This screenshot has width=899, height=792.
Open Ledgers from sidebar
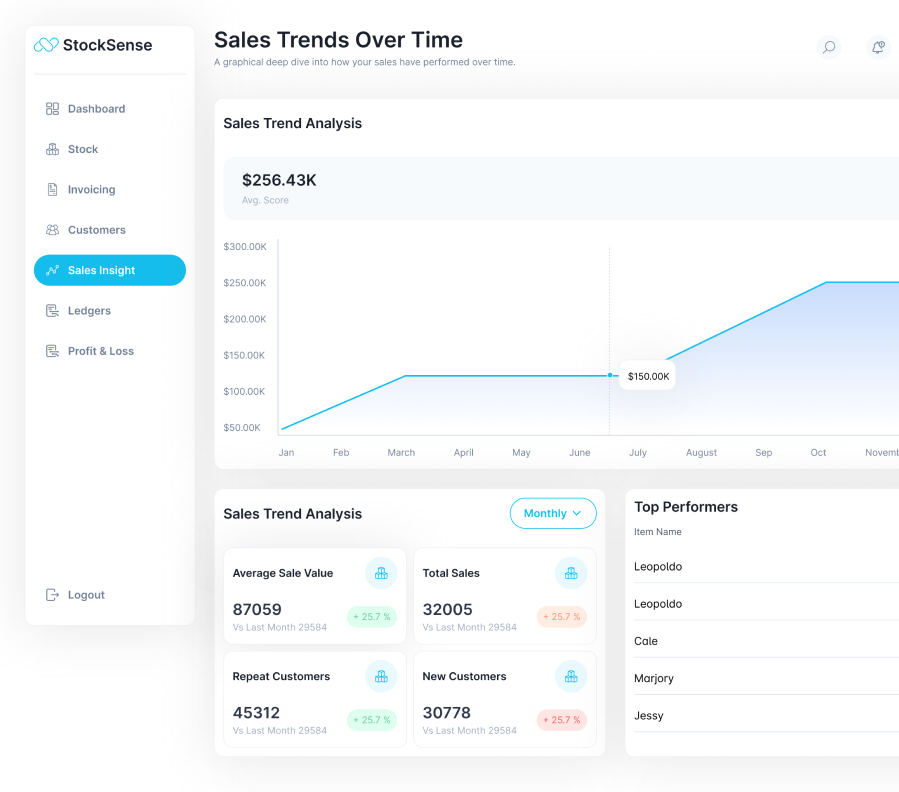click(x=110, y=311)
